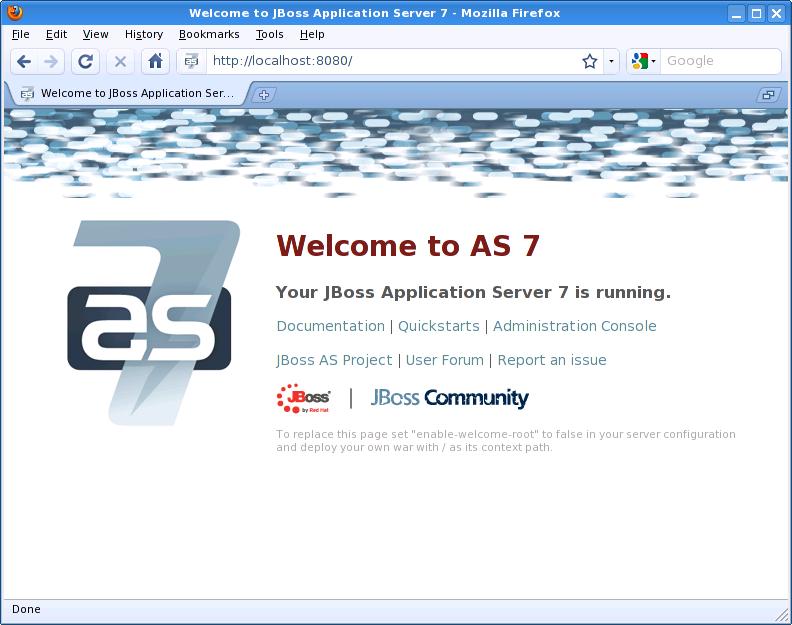Follow the Documentation link
Viewport: 792px width, 625px height.
pos(331,326)
